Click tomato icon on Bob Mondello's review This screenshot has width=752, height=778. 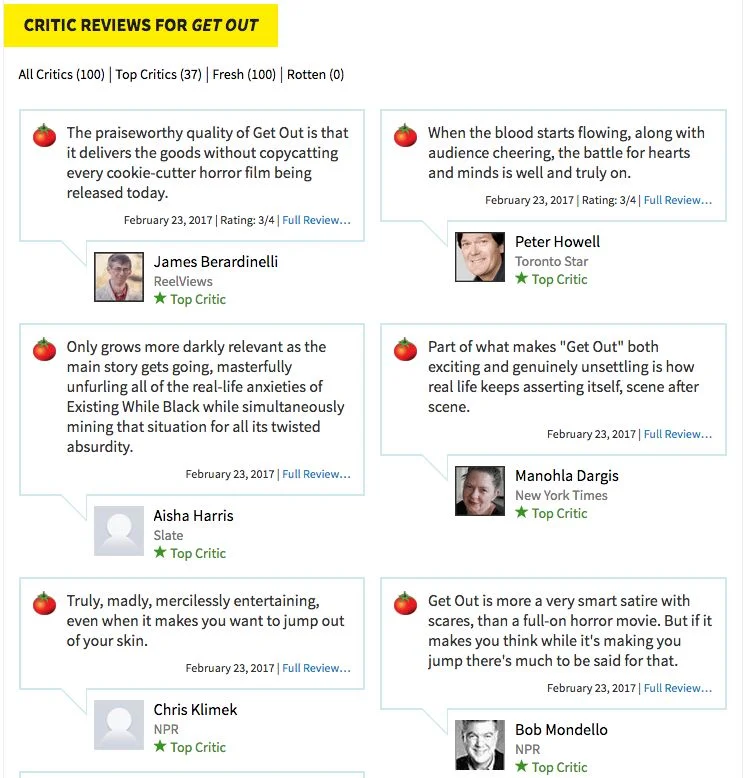coord(406,603)
